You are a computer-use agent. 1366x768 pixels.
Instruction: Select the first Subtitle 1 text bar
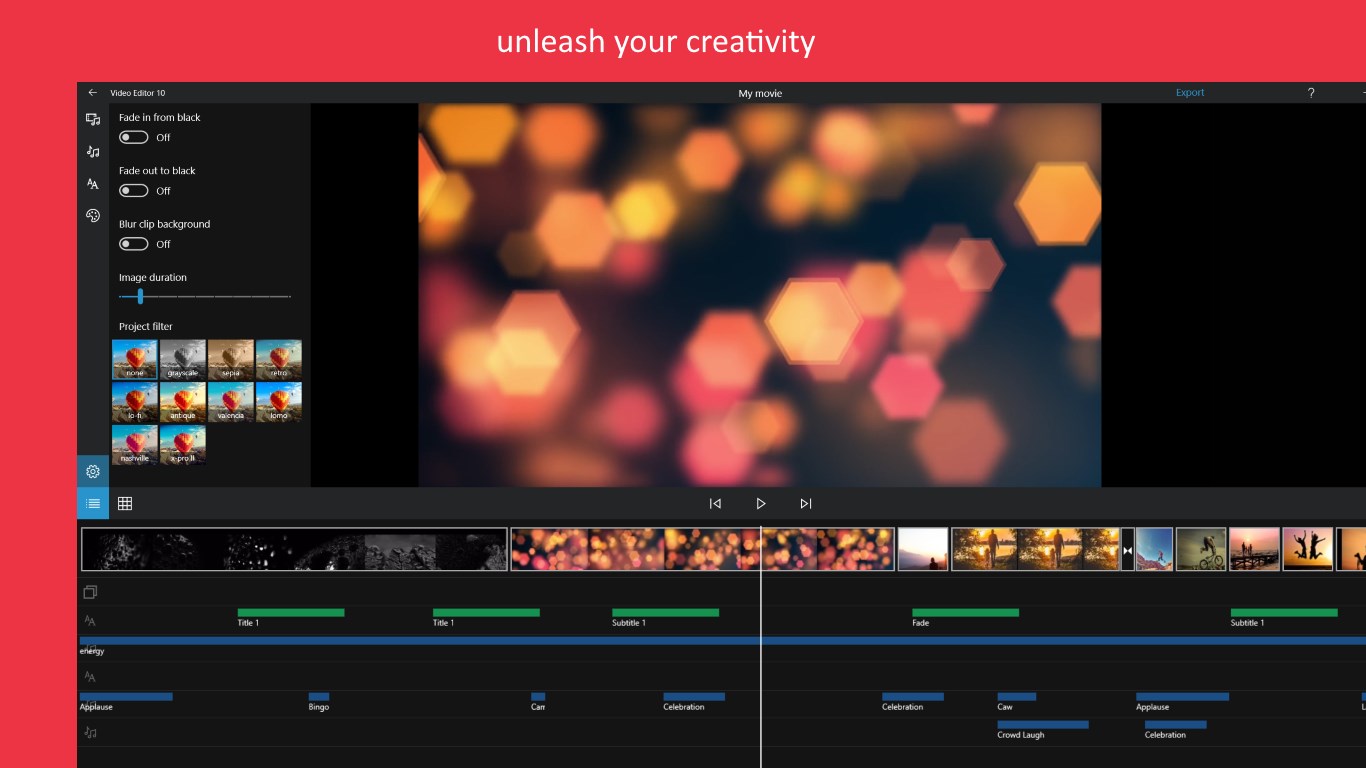point(665,613)
